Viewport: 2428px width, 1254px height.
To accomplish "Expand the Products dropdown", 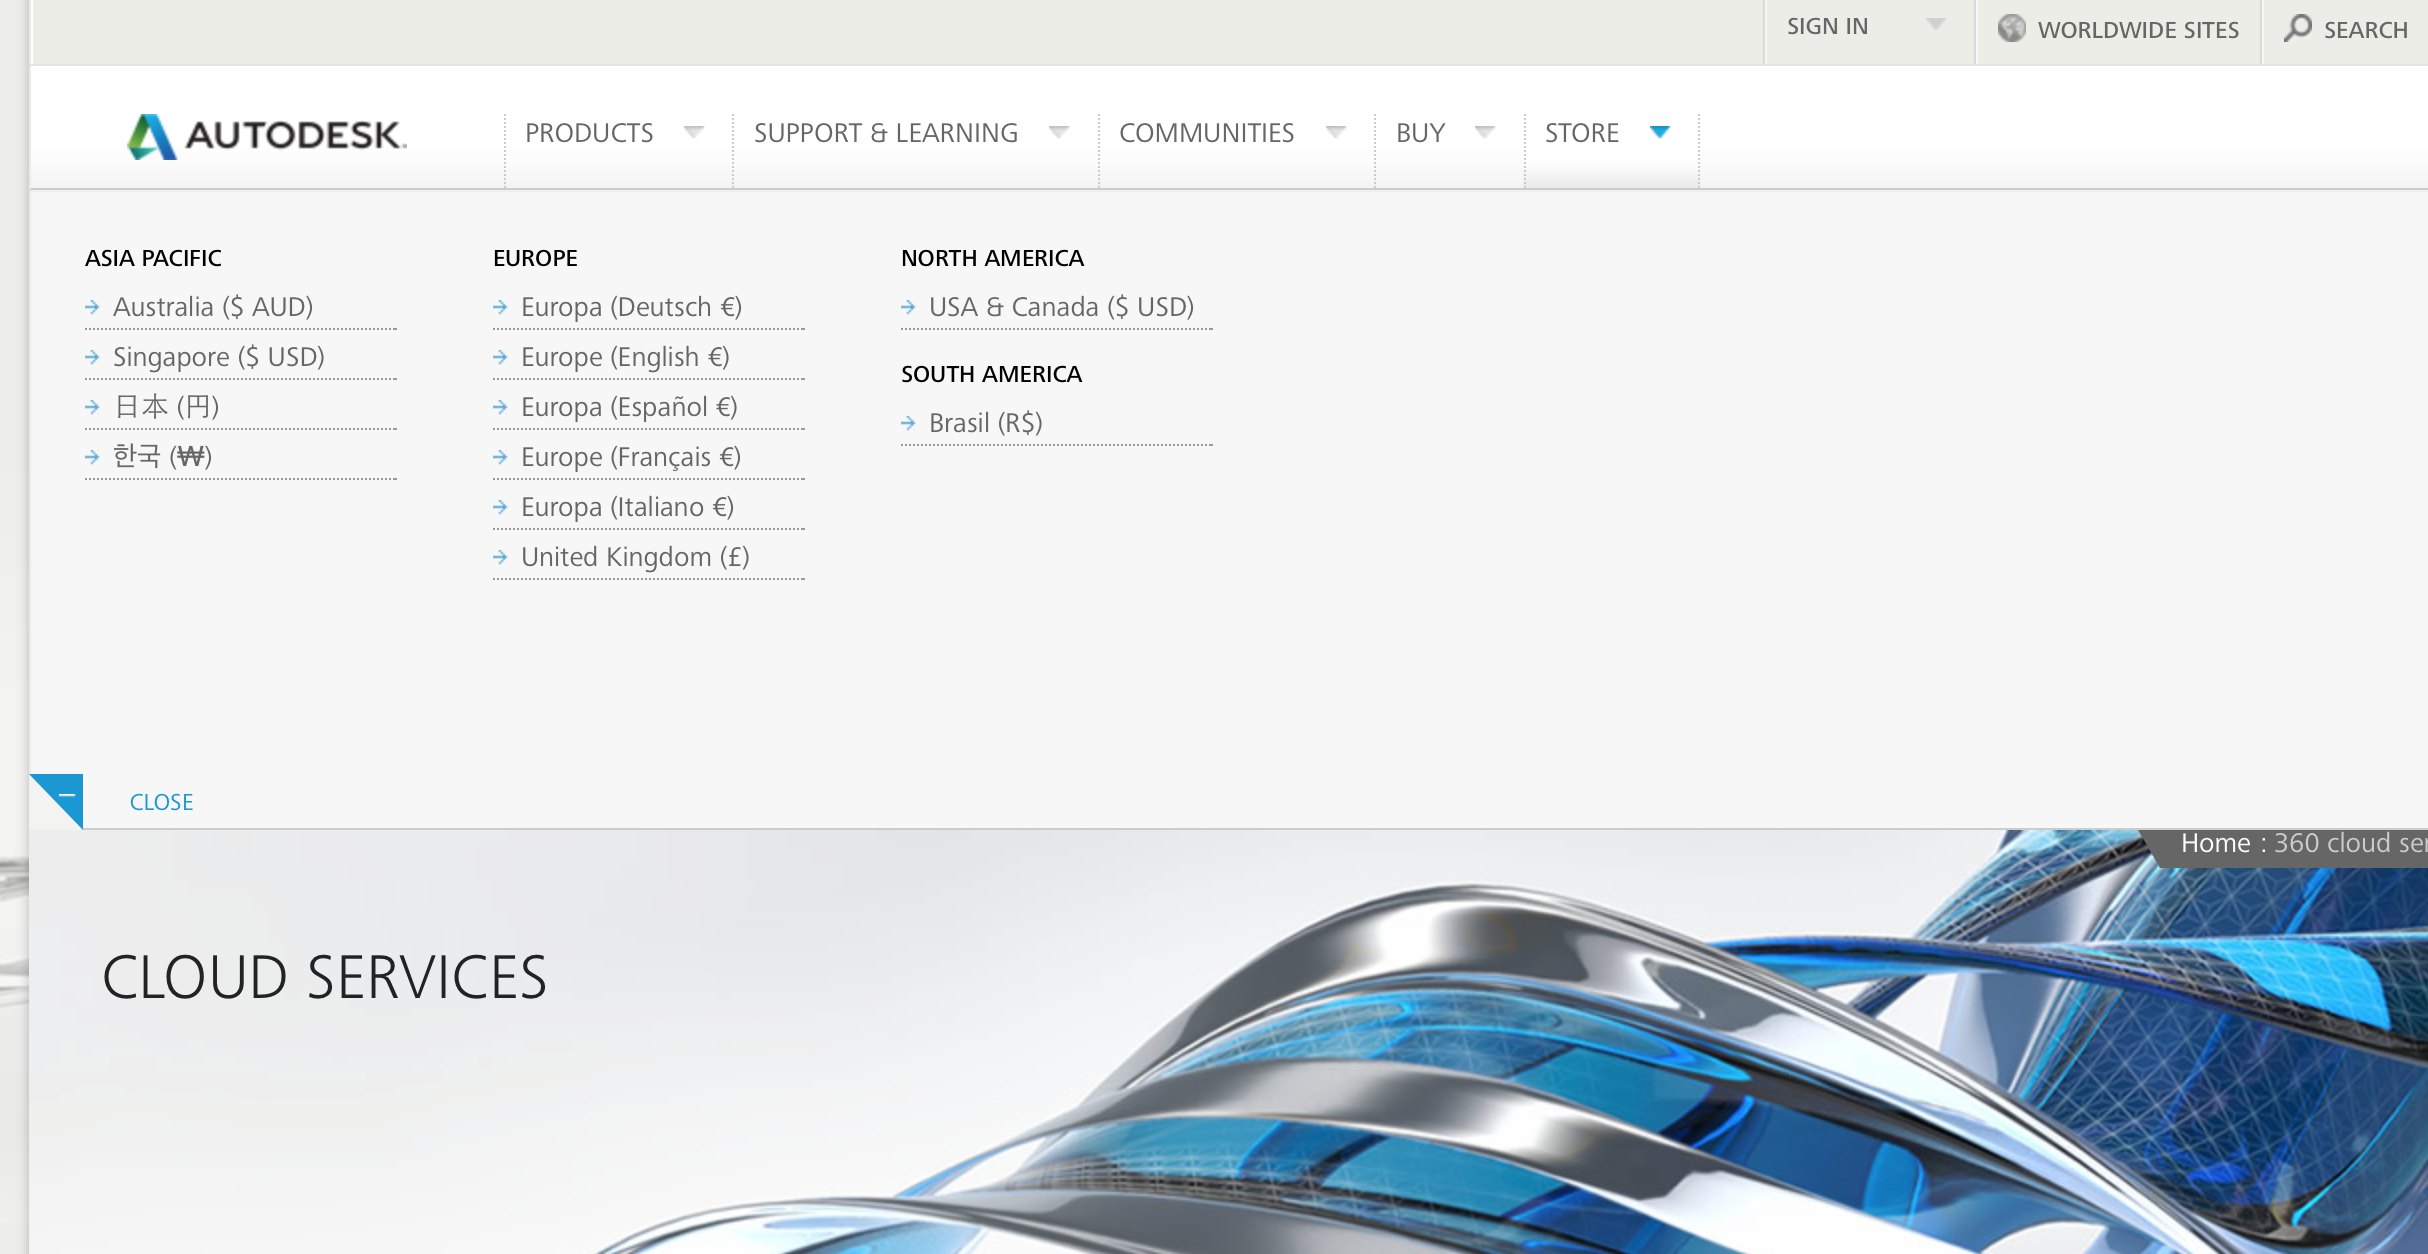I will [x=695, y=132].
